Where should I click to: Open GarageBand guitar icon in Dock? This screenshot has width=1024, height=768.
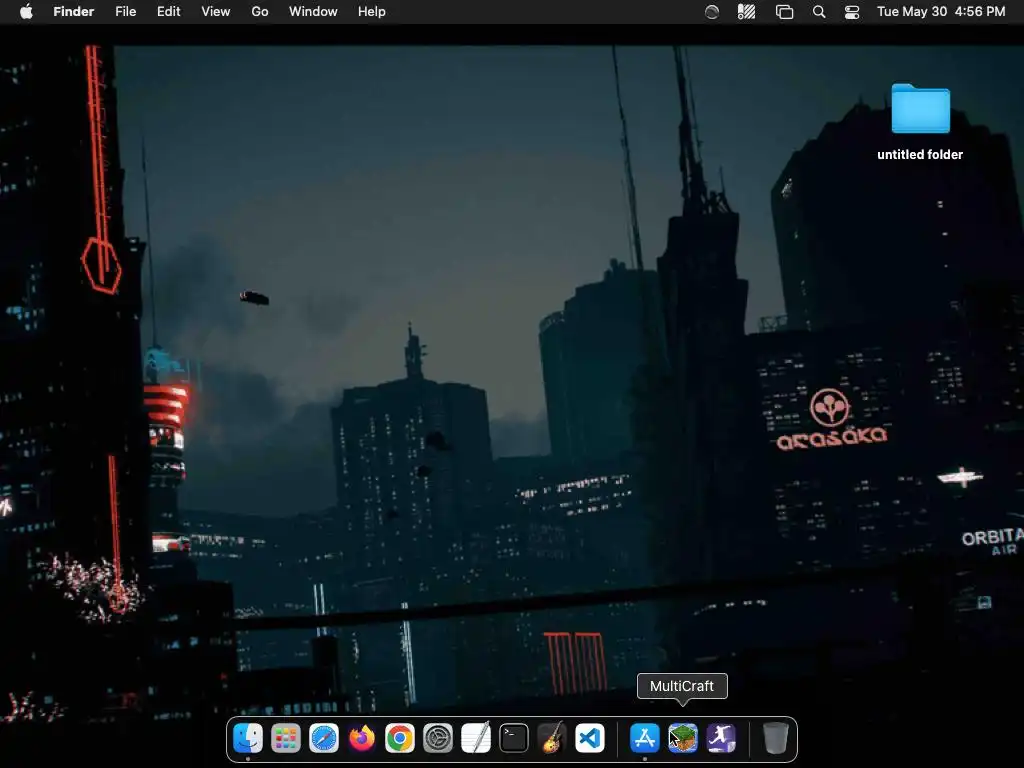pos(552,739)
